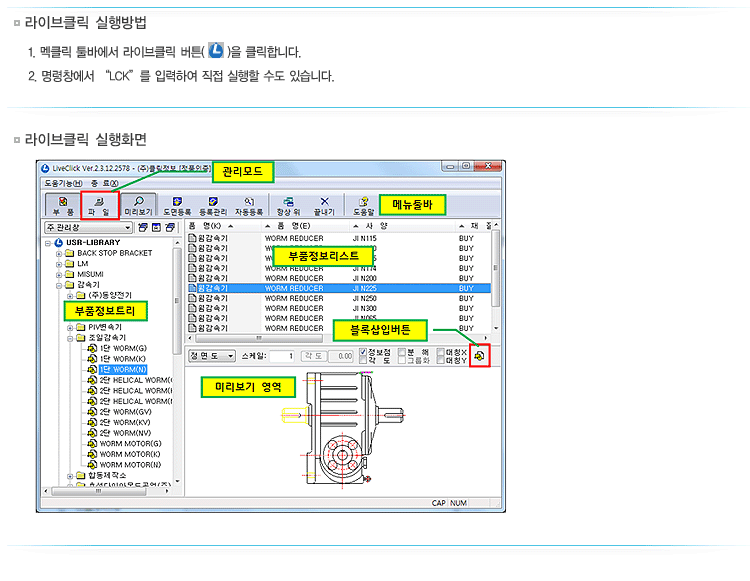Check the 그룹화 checkbox
This screenshot has height=581, width=750.
tap(402, 360)
